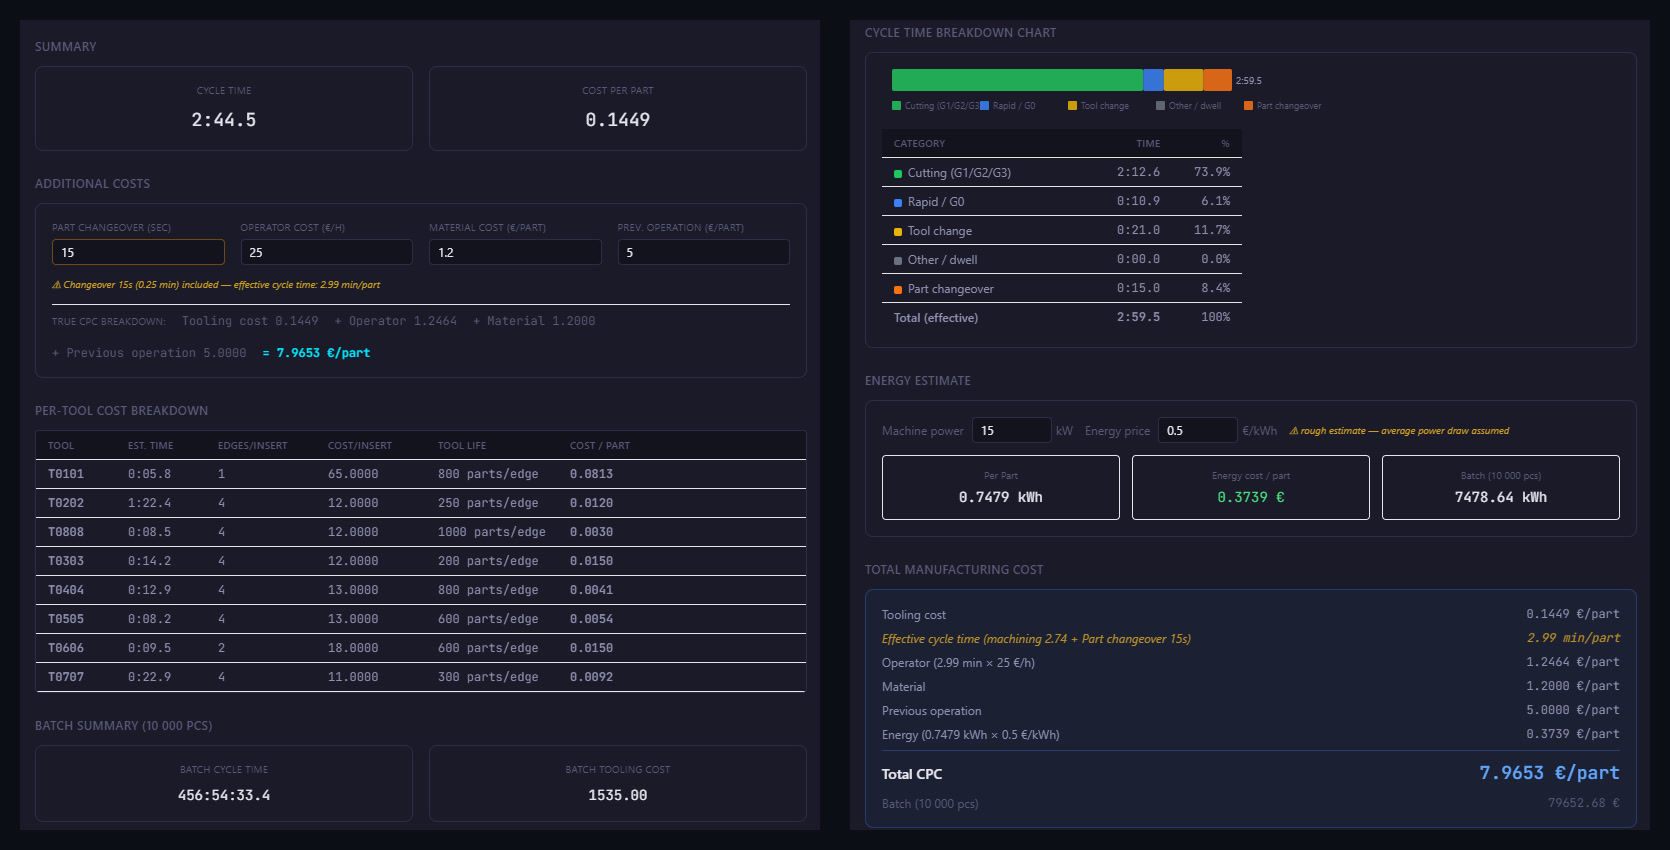Click the green marker in the Cutting table row

tap(898, 174)
